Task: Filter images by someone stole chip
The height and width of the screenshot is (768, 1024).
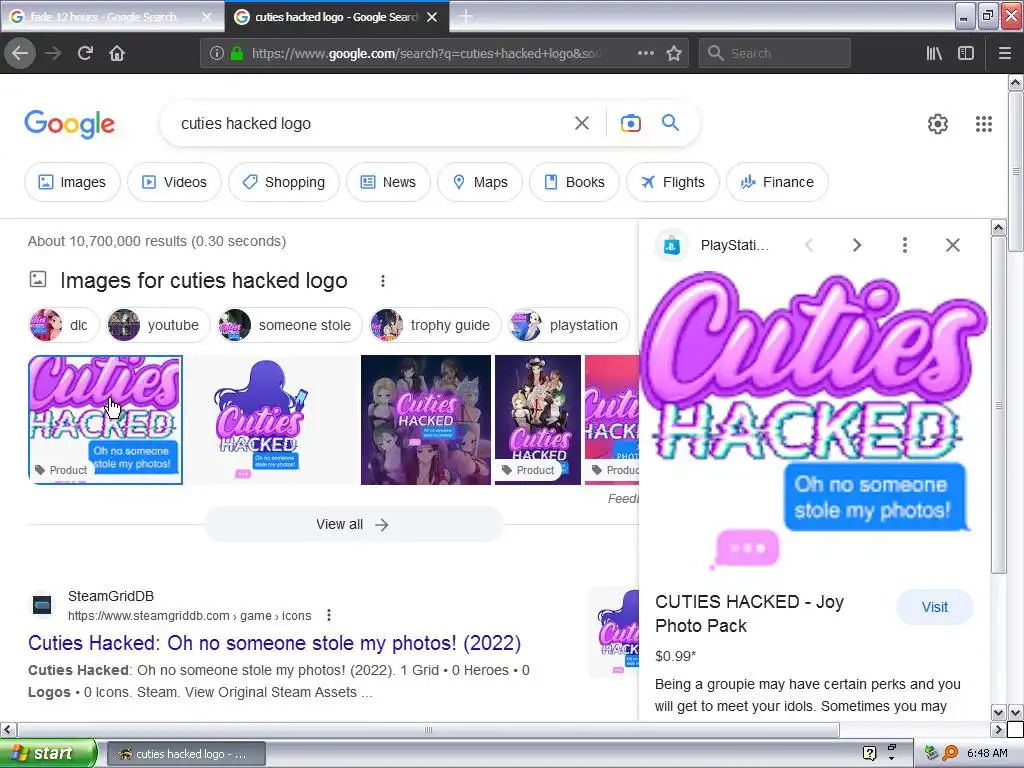Action: 290,325
